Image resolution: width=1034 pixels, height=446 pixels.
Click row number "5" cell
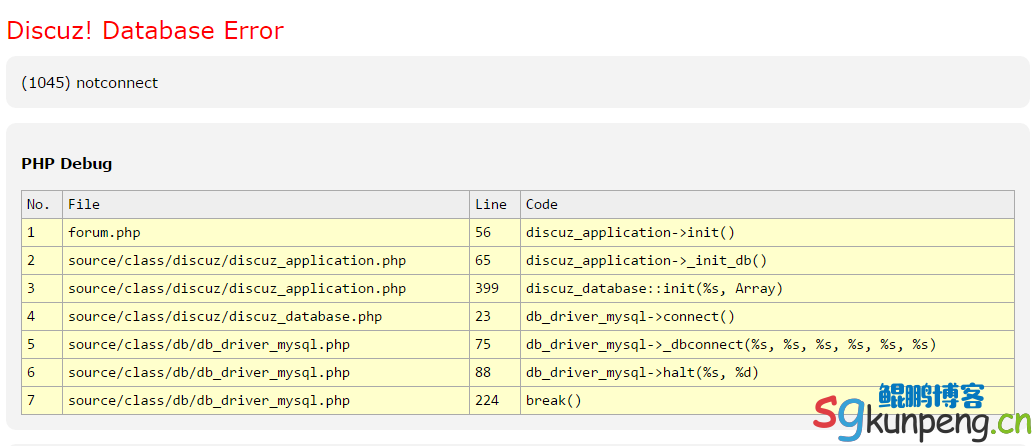pyautogui.click(x=42, y=344)
